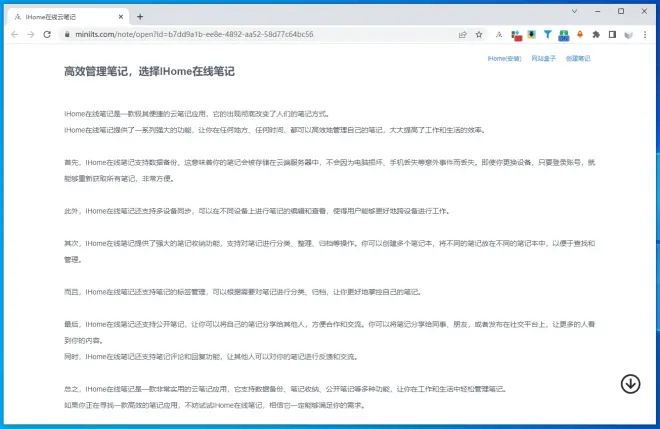This screenshot has height=429, width=660.
Task: Click the share page icon in address bar
Action: pos(462,34)
